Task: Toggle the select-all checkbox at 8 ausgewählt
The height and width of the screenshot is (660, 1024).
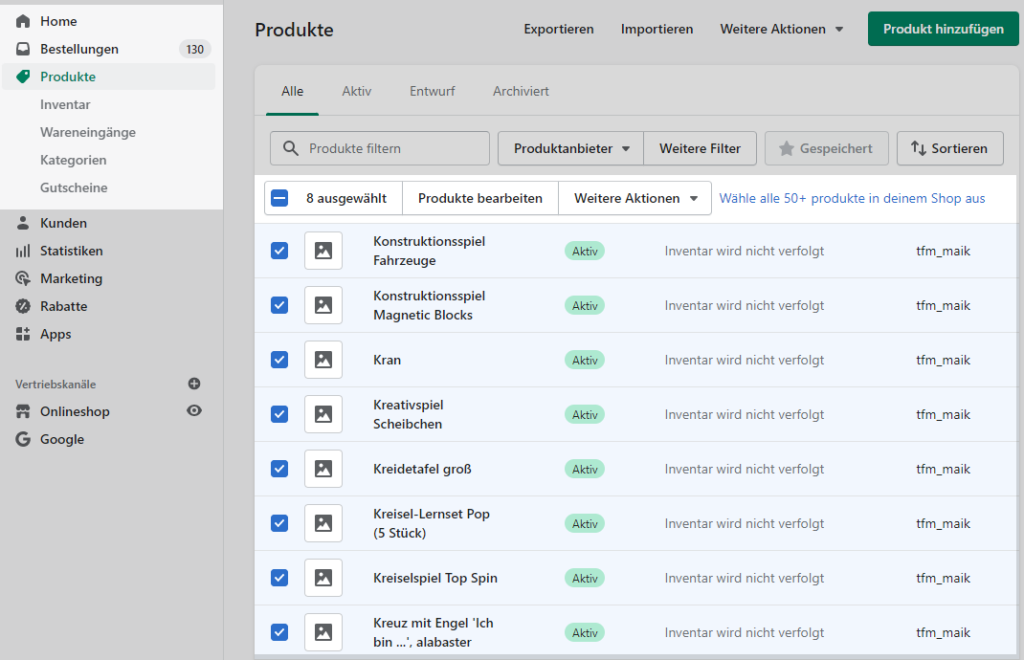Action: [280, 198]
